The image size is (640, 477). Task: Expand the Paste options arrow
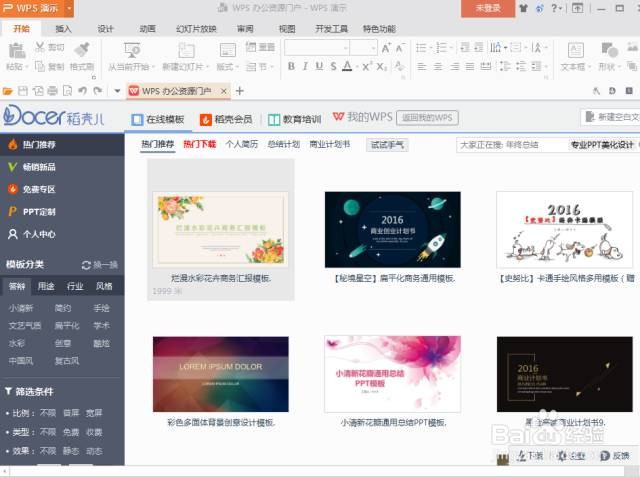point(27,67)
